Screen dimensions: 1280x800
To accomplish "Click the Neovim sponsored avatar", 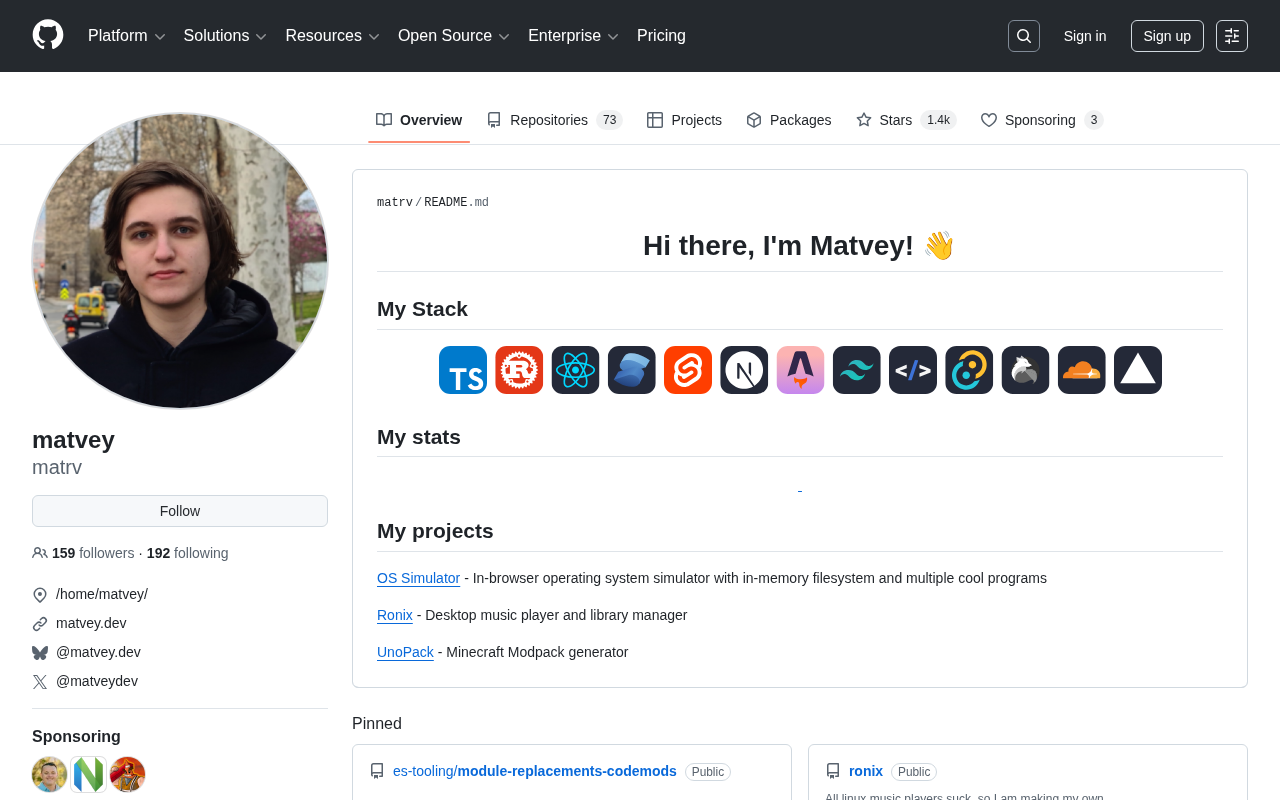I will pos(89,775).
